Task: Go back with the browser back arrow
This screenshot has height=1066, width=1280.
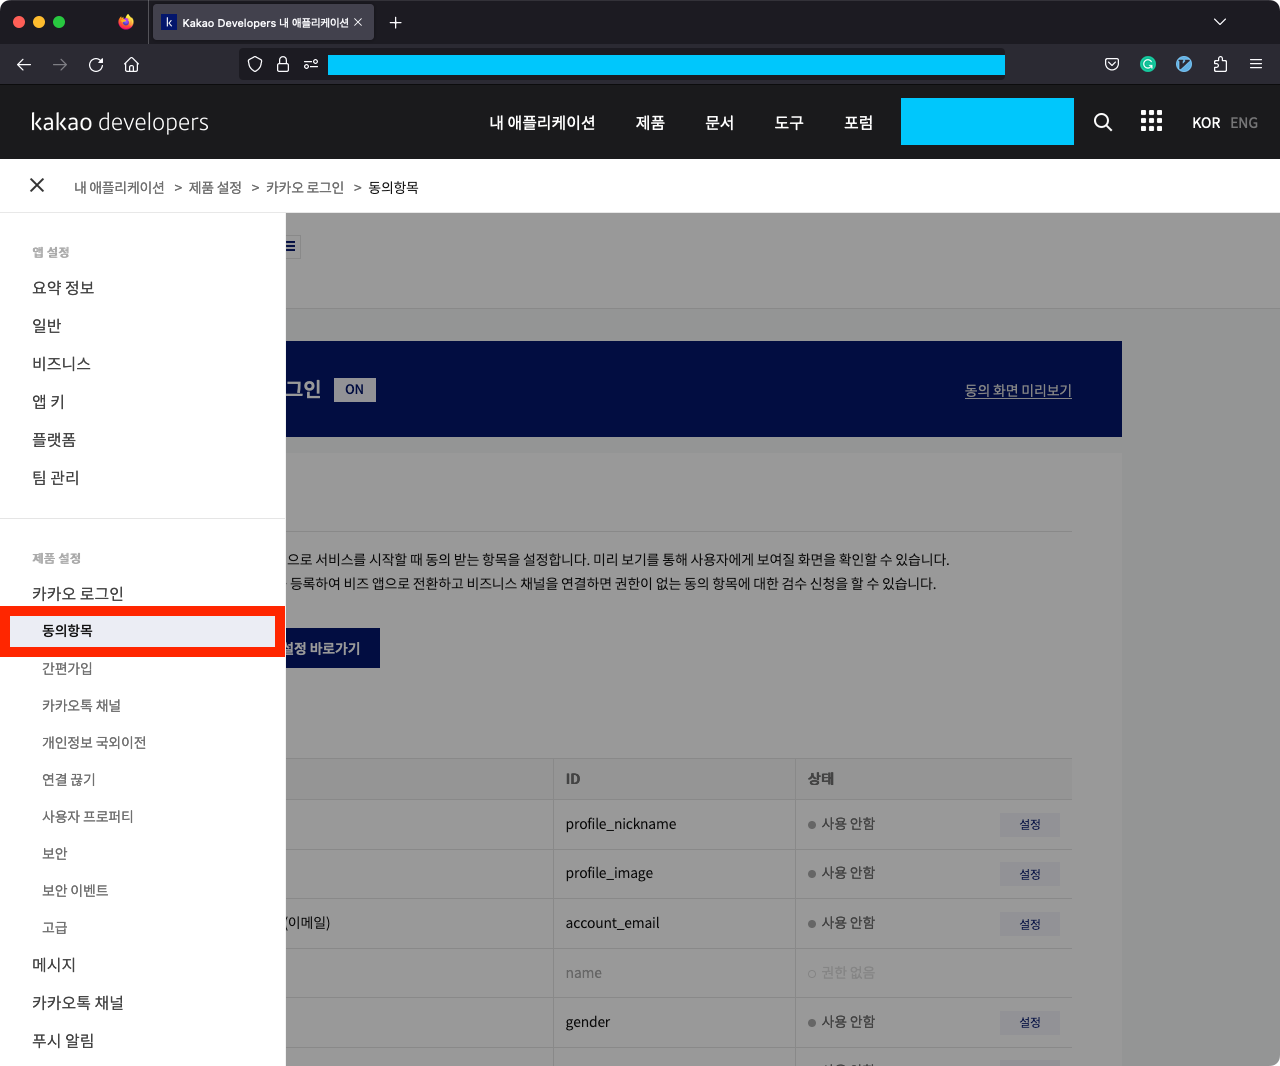Action: [24, 65]
